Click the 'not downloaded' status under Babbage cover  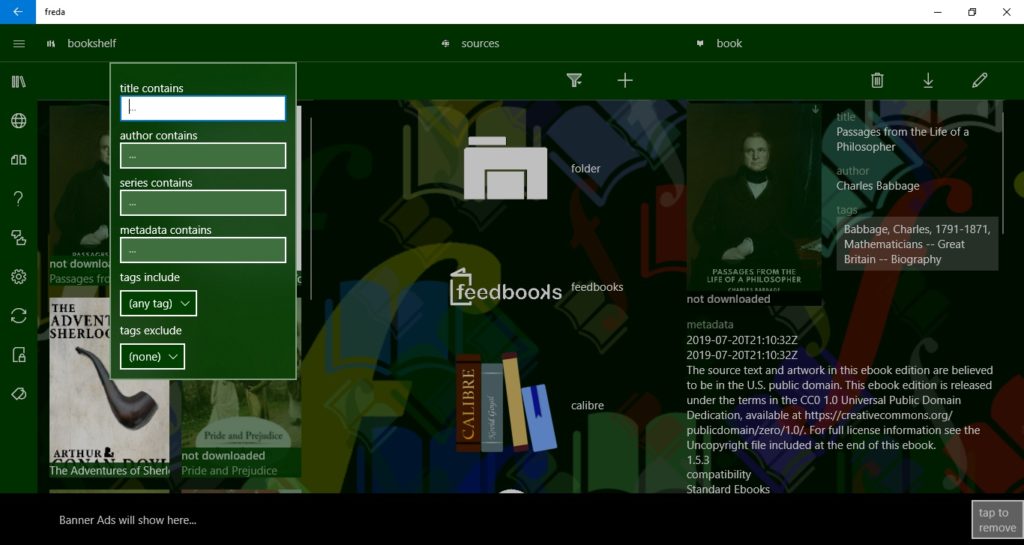(728, 299)
